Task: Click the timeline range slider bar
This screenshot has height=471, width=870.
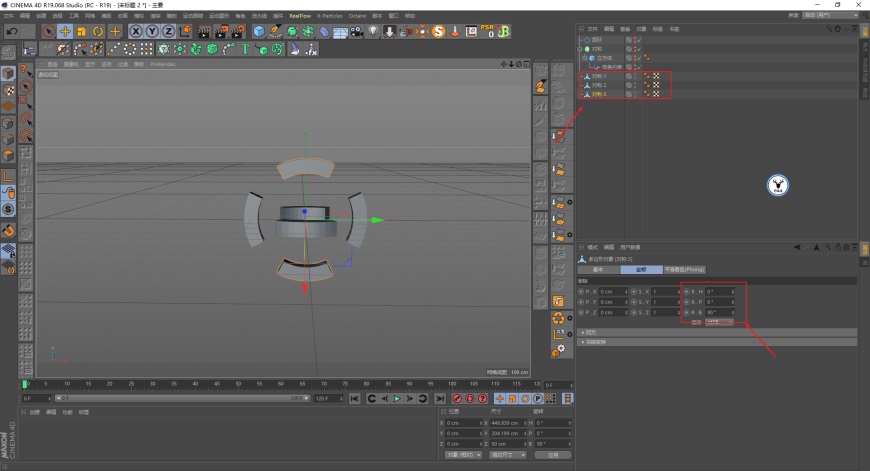Action: (182, 398)
